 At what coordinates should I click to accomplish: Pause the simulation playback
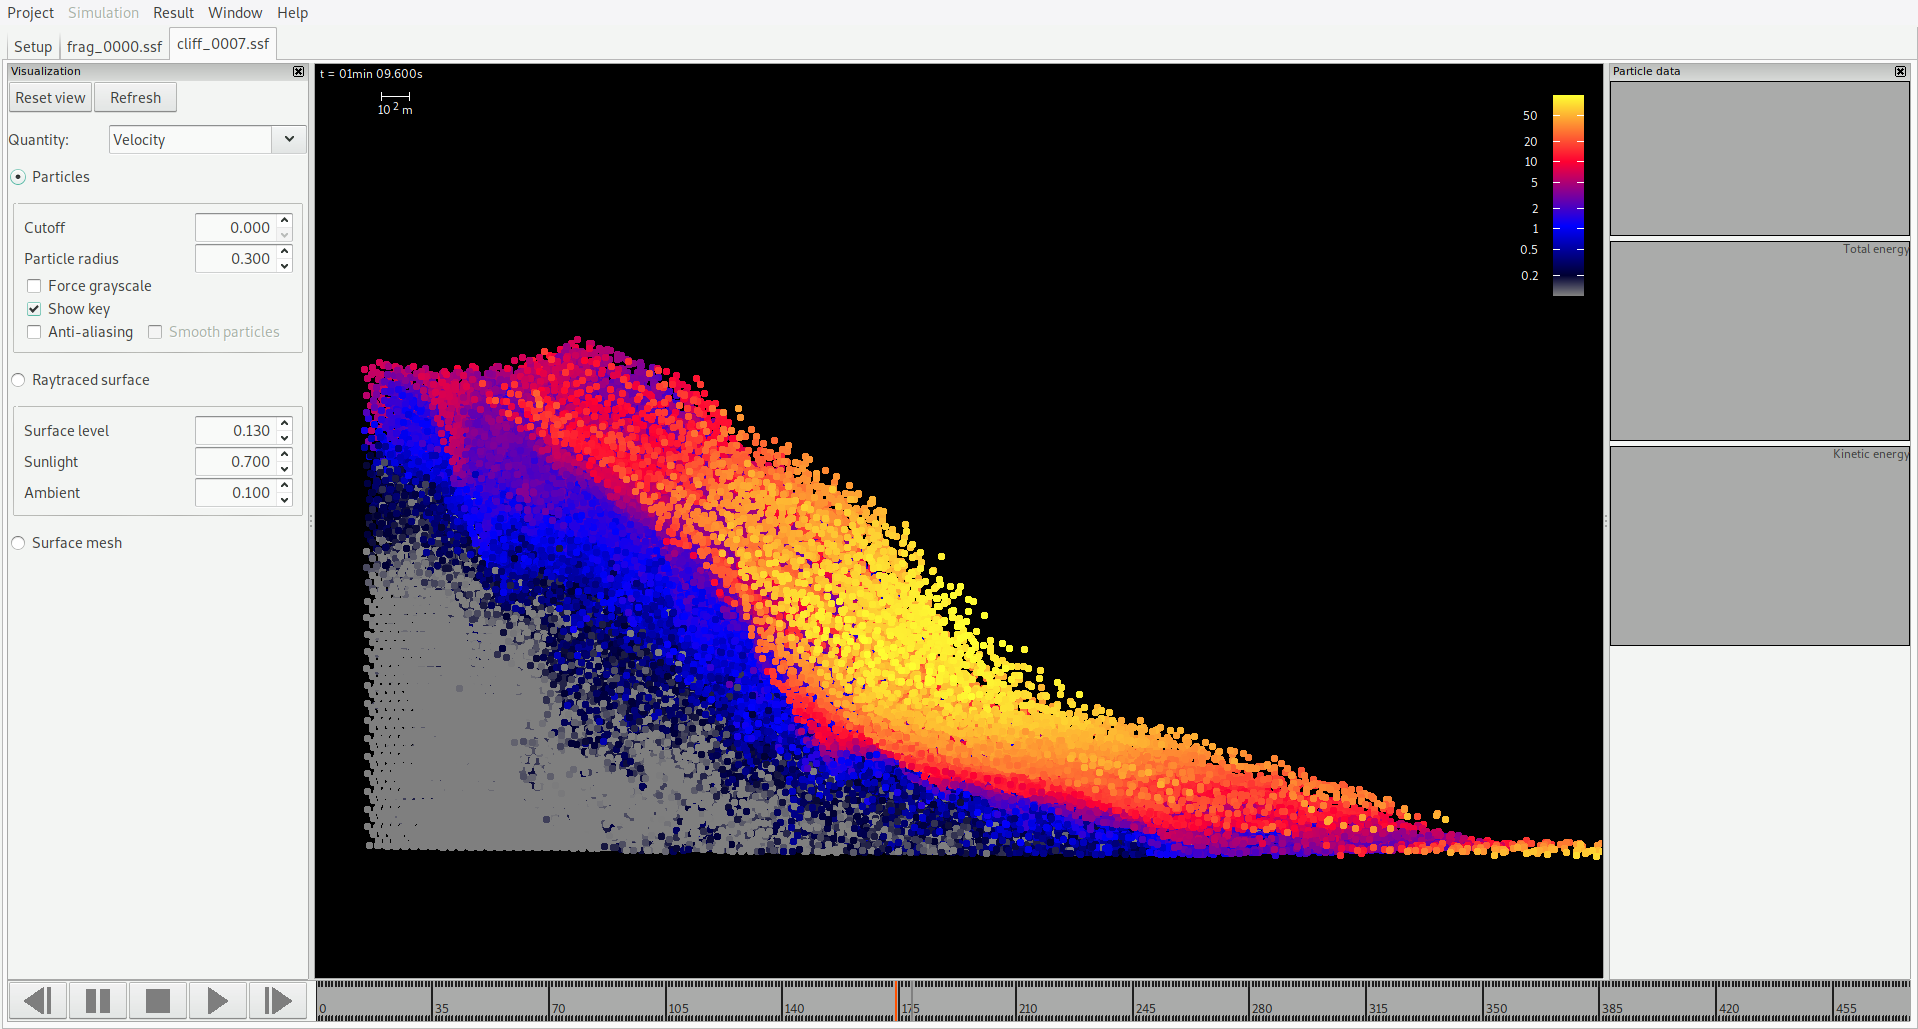(98, 1000)
